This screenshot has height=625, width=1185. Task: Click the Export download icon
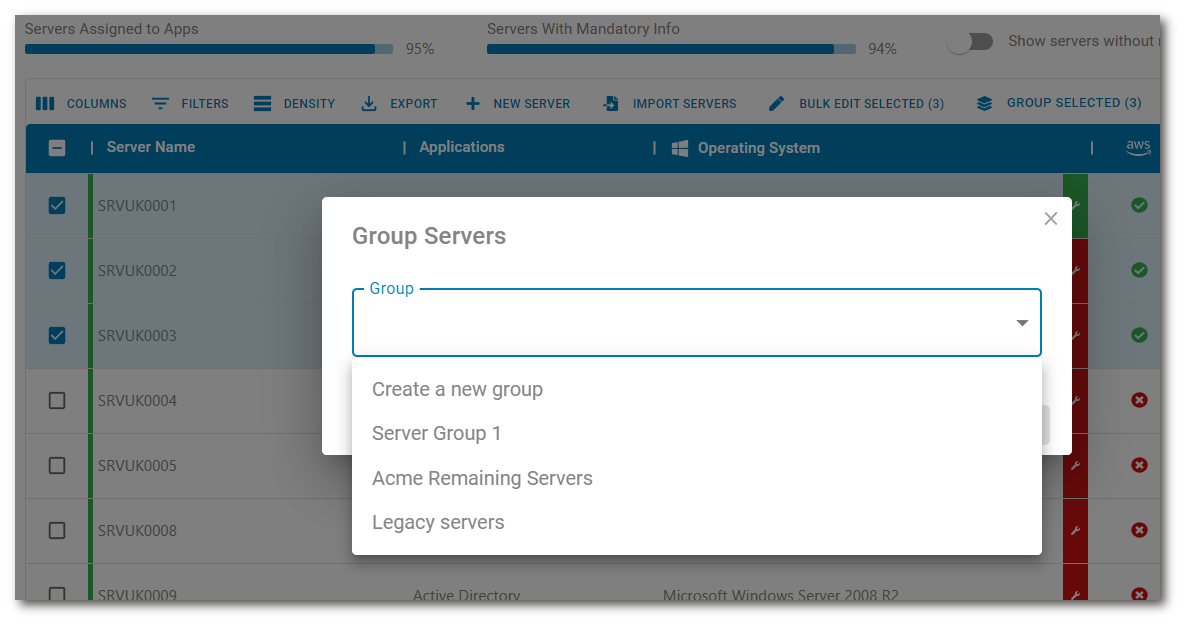[x=369, y=103]
